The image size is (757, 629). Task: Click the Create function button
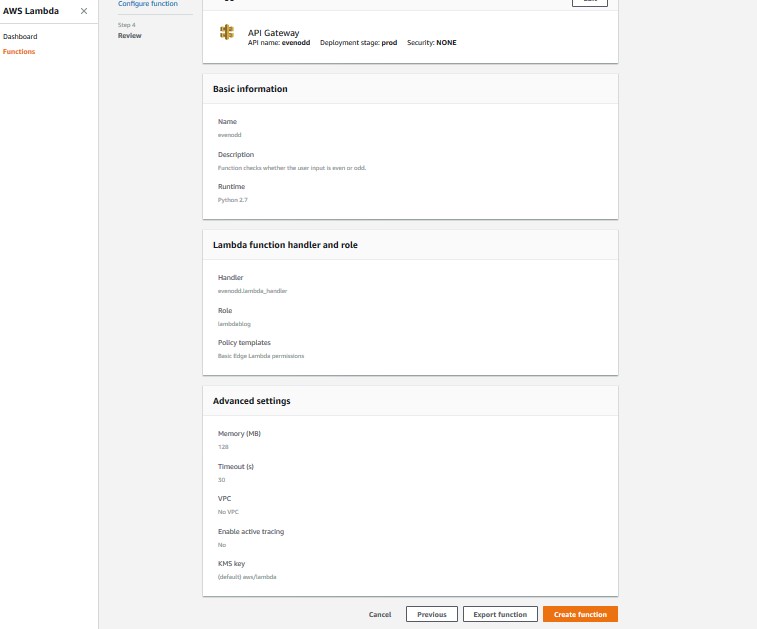(x=580, y=615)
